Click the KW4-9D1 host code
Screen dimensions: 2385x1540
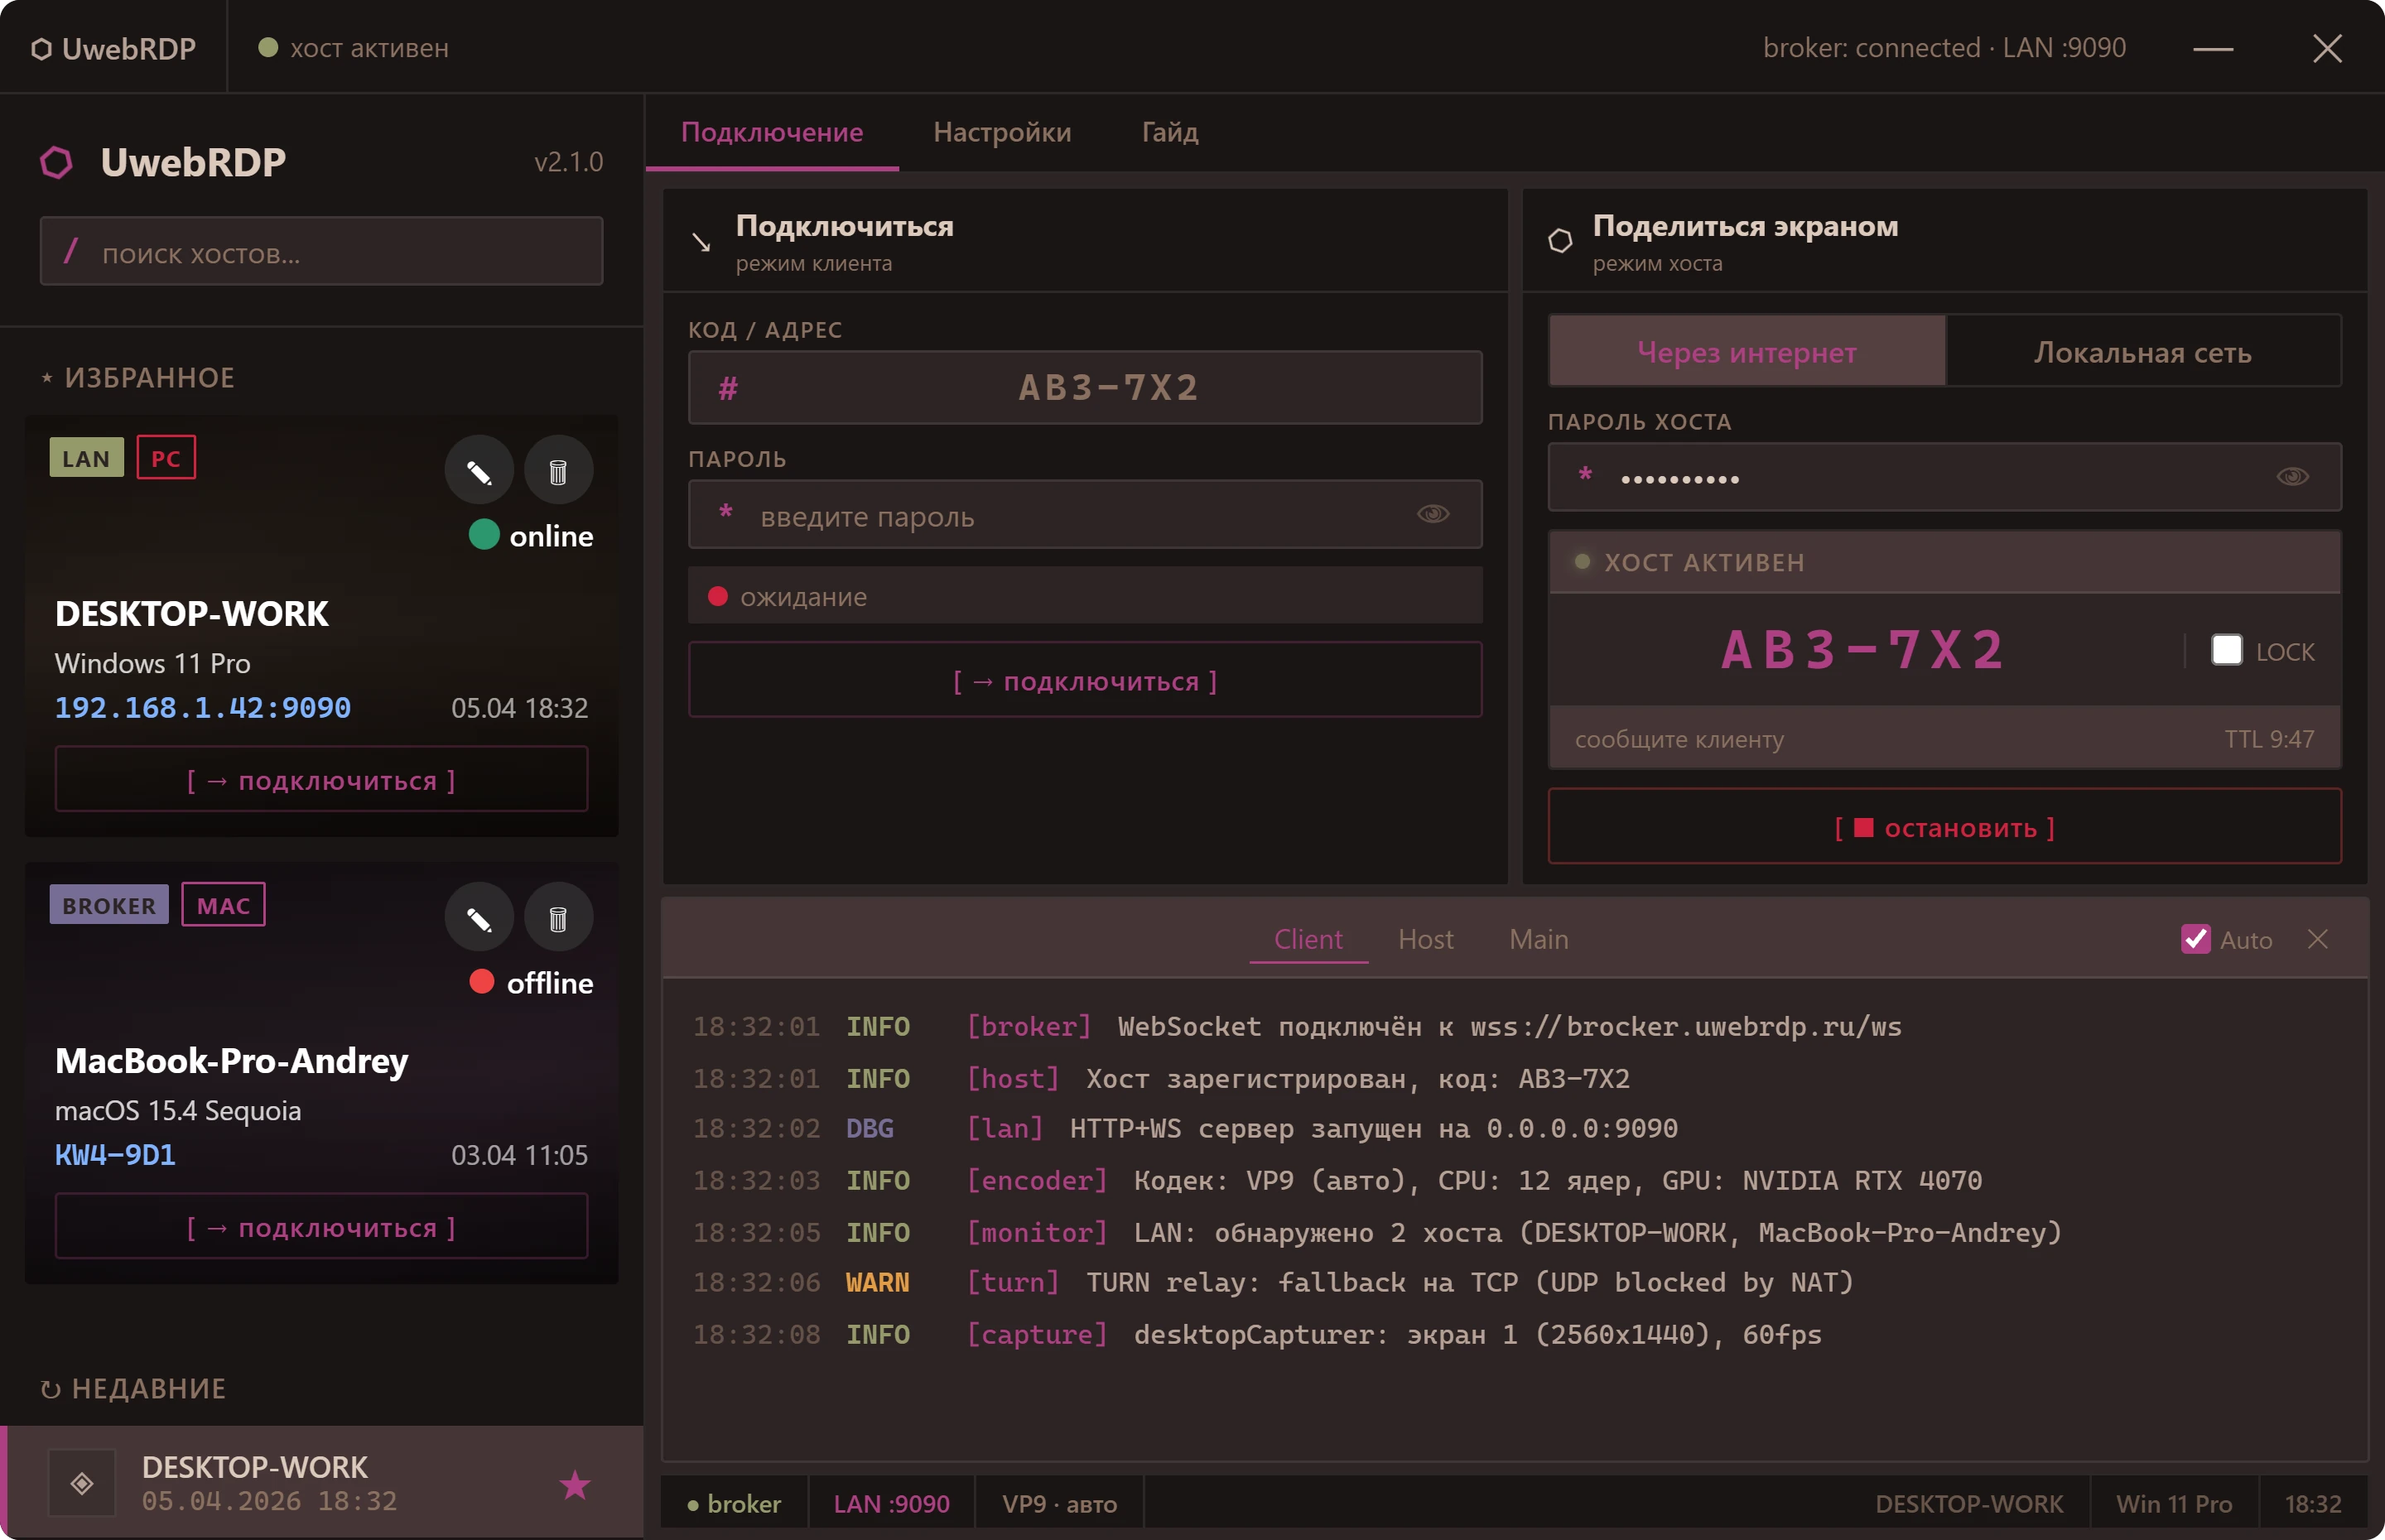click(115, 1155)
